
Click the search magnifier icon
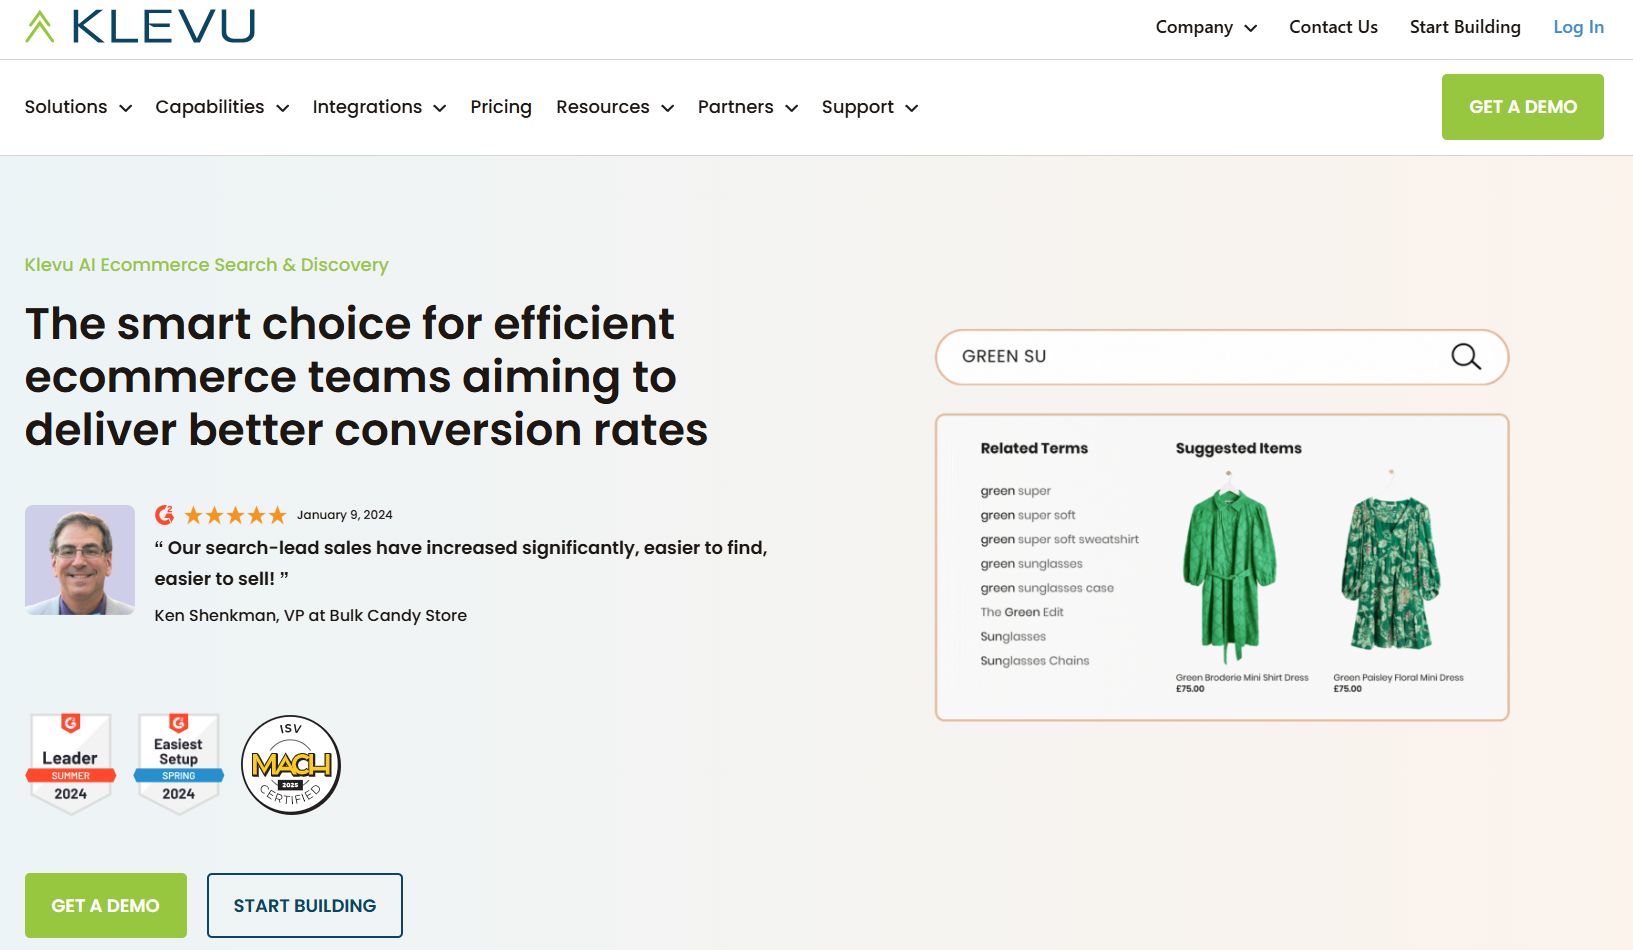(1466, 356)
